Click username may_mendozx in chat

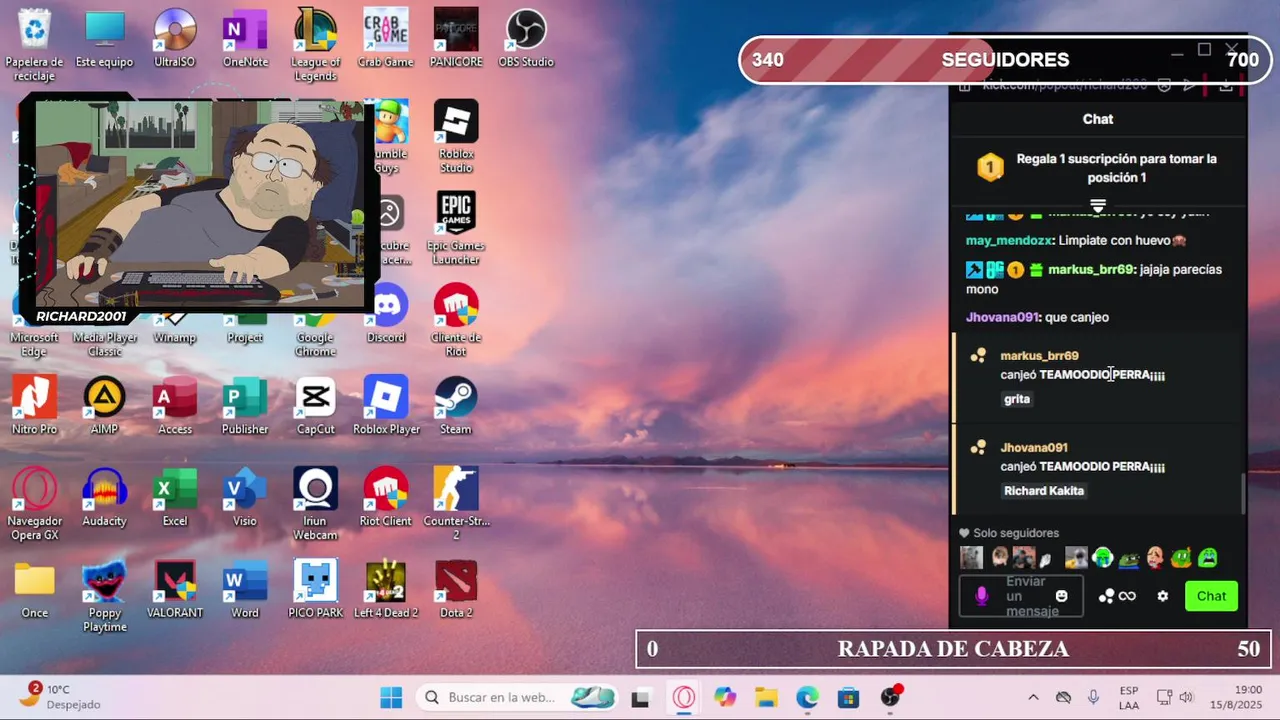click(x=1008, y=241)
